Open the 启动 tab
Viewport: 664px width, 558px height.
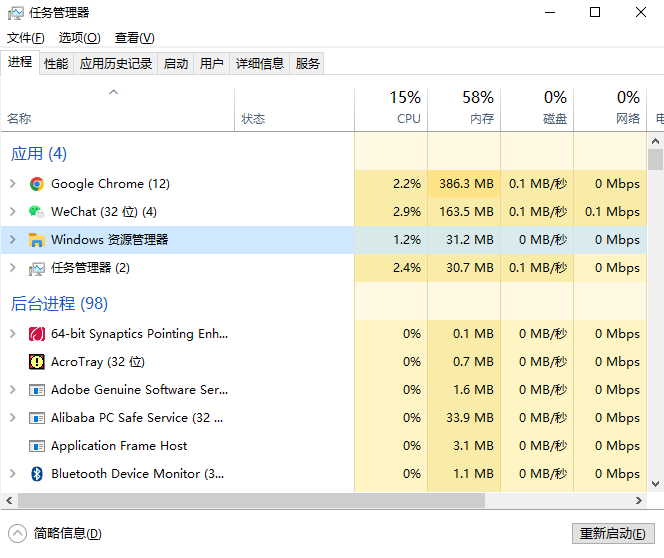pos(176,63)
